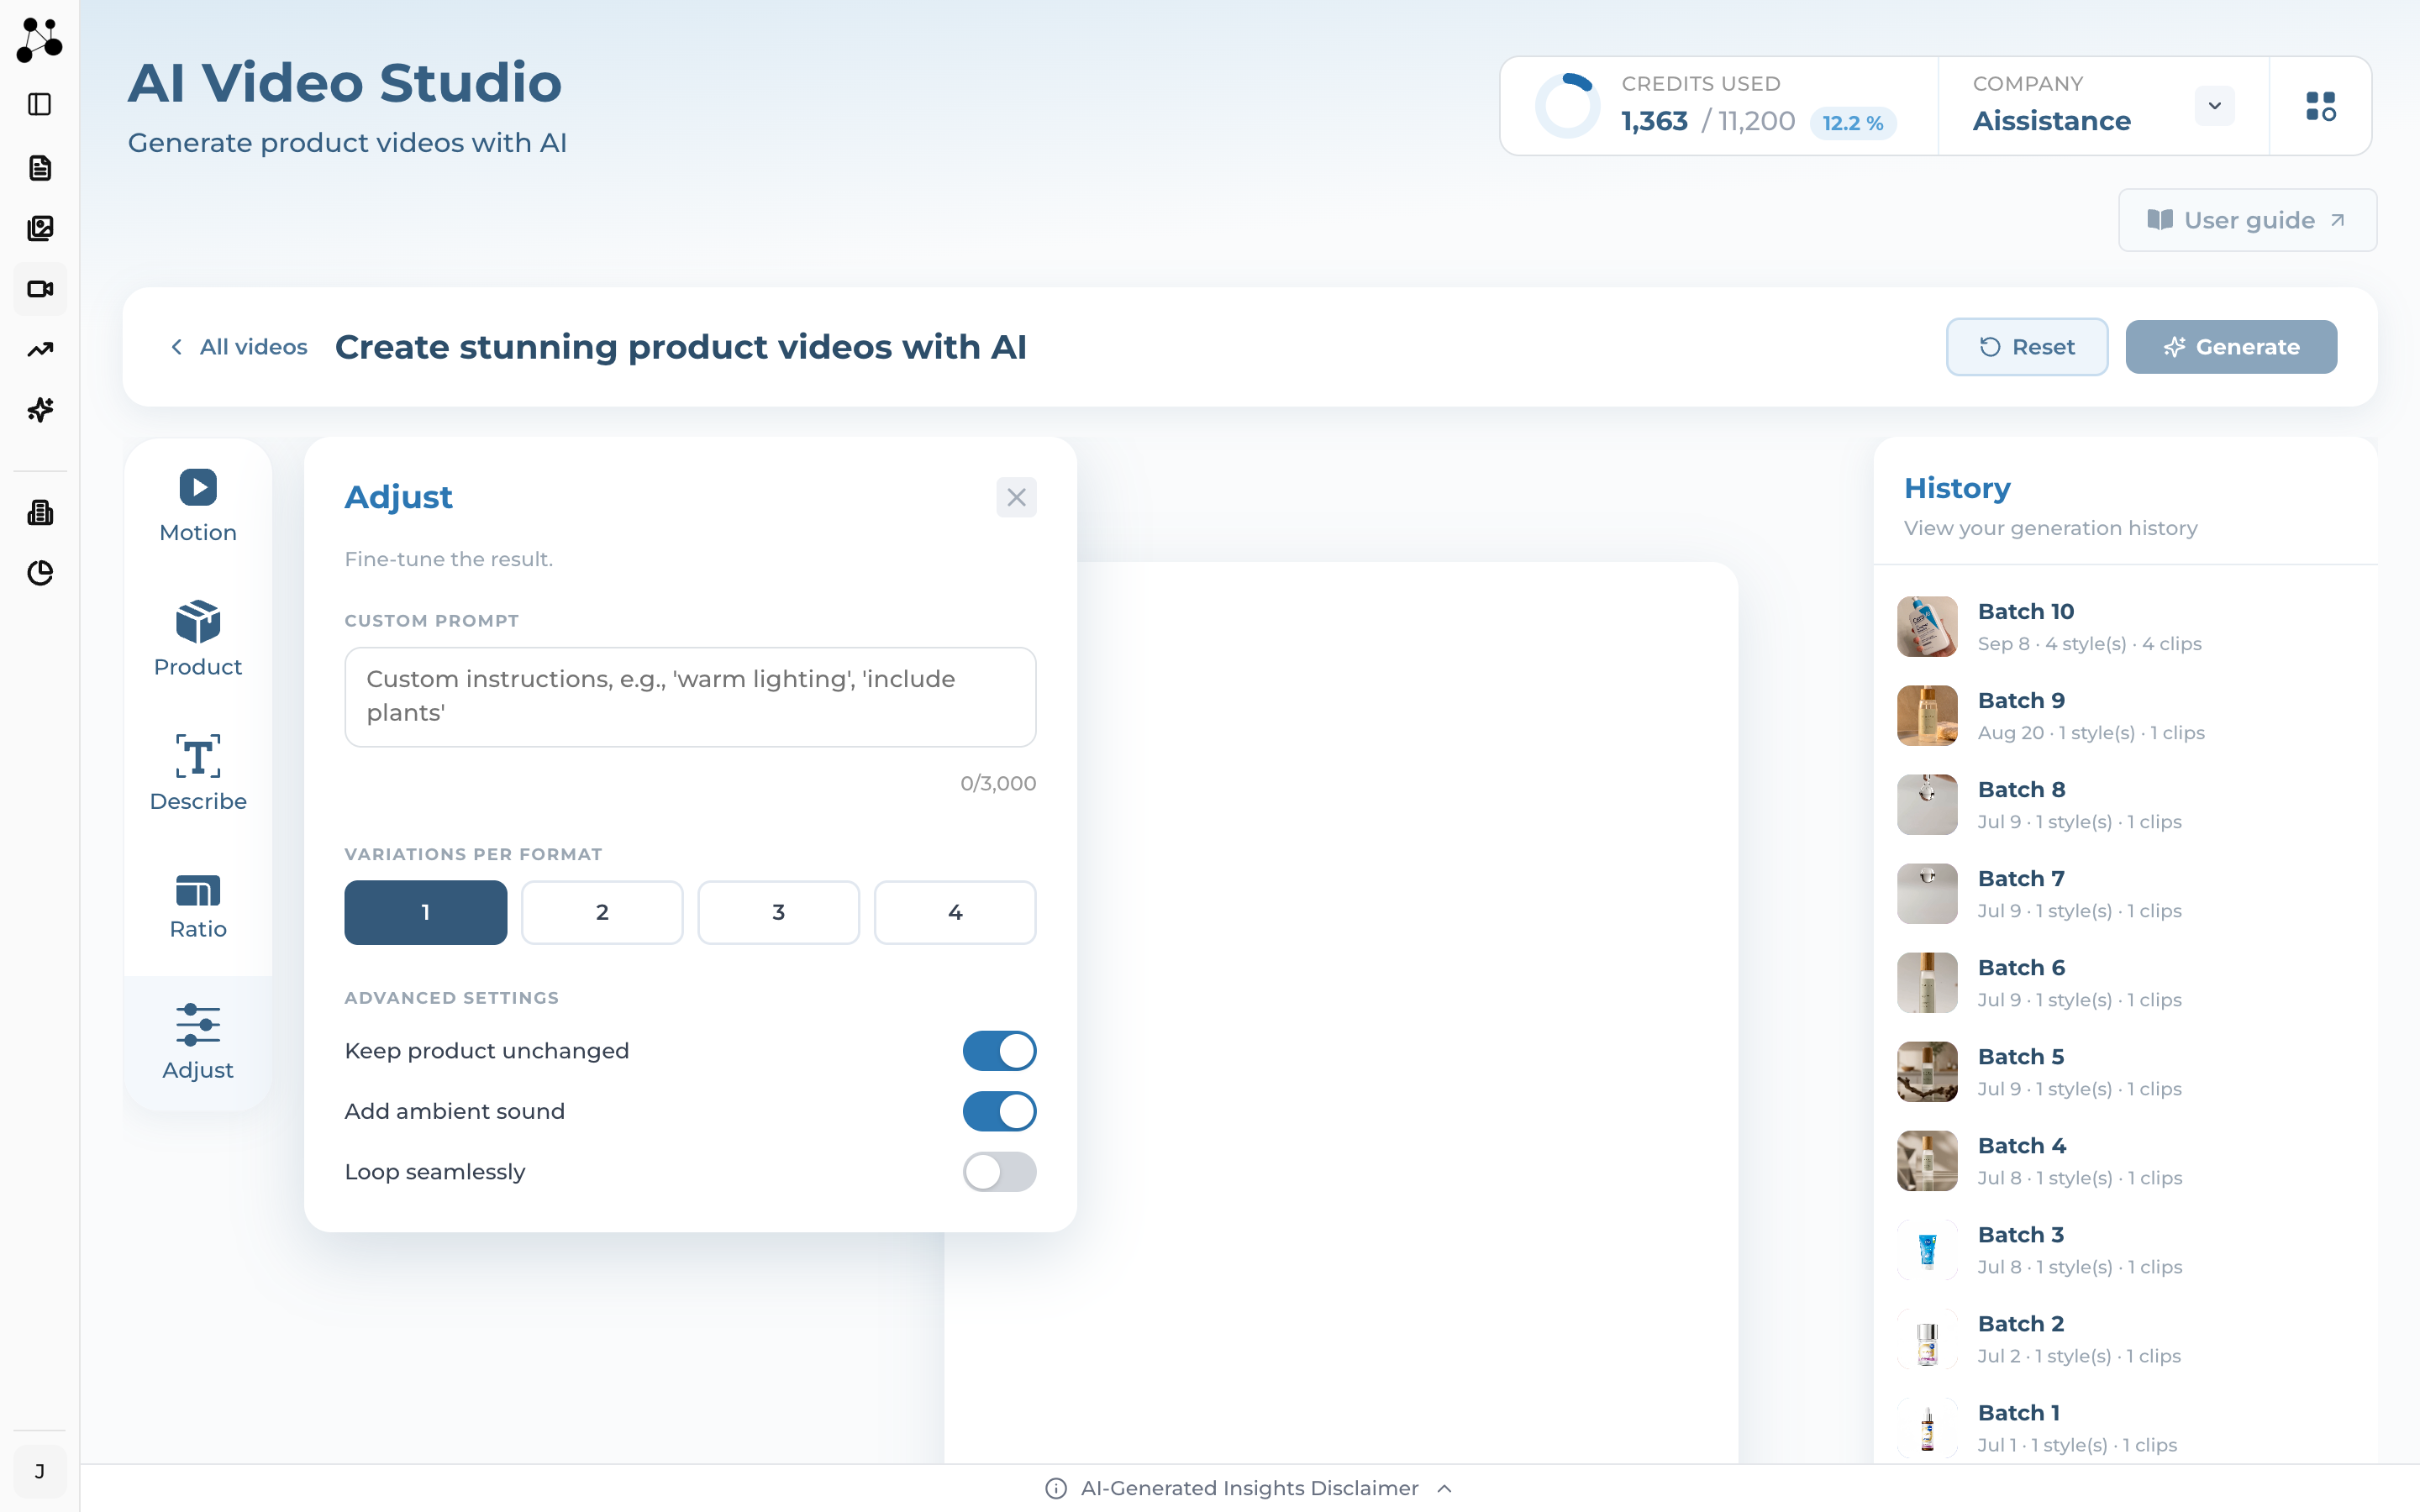Open the apps grid icon

(x=2320, y=106)
